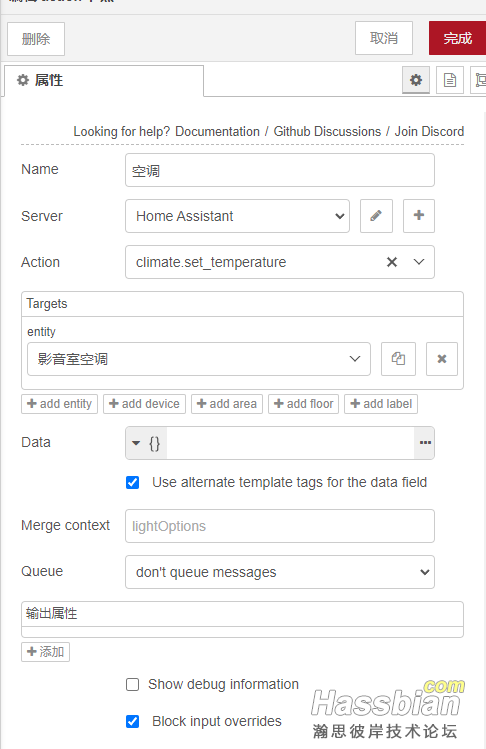Viewport: 486px width, 749px height.
Task: Select the 属性 tab
Action: 104,81
